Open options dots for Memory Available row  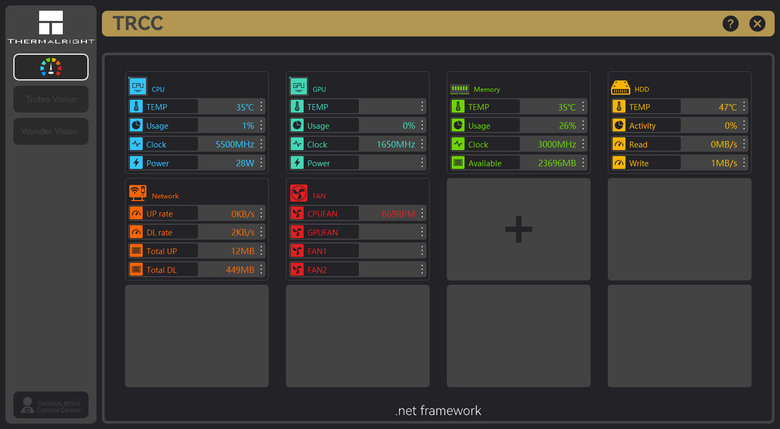(583, 163)
